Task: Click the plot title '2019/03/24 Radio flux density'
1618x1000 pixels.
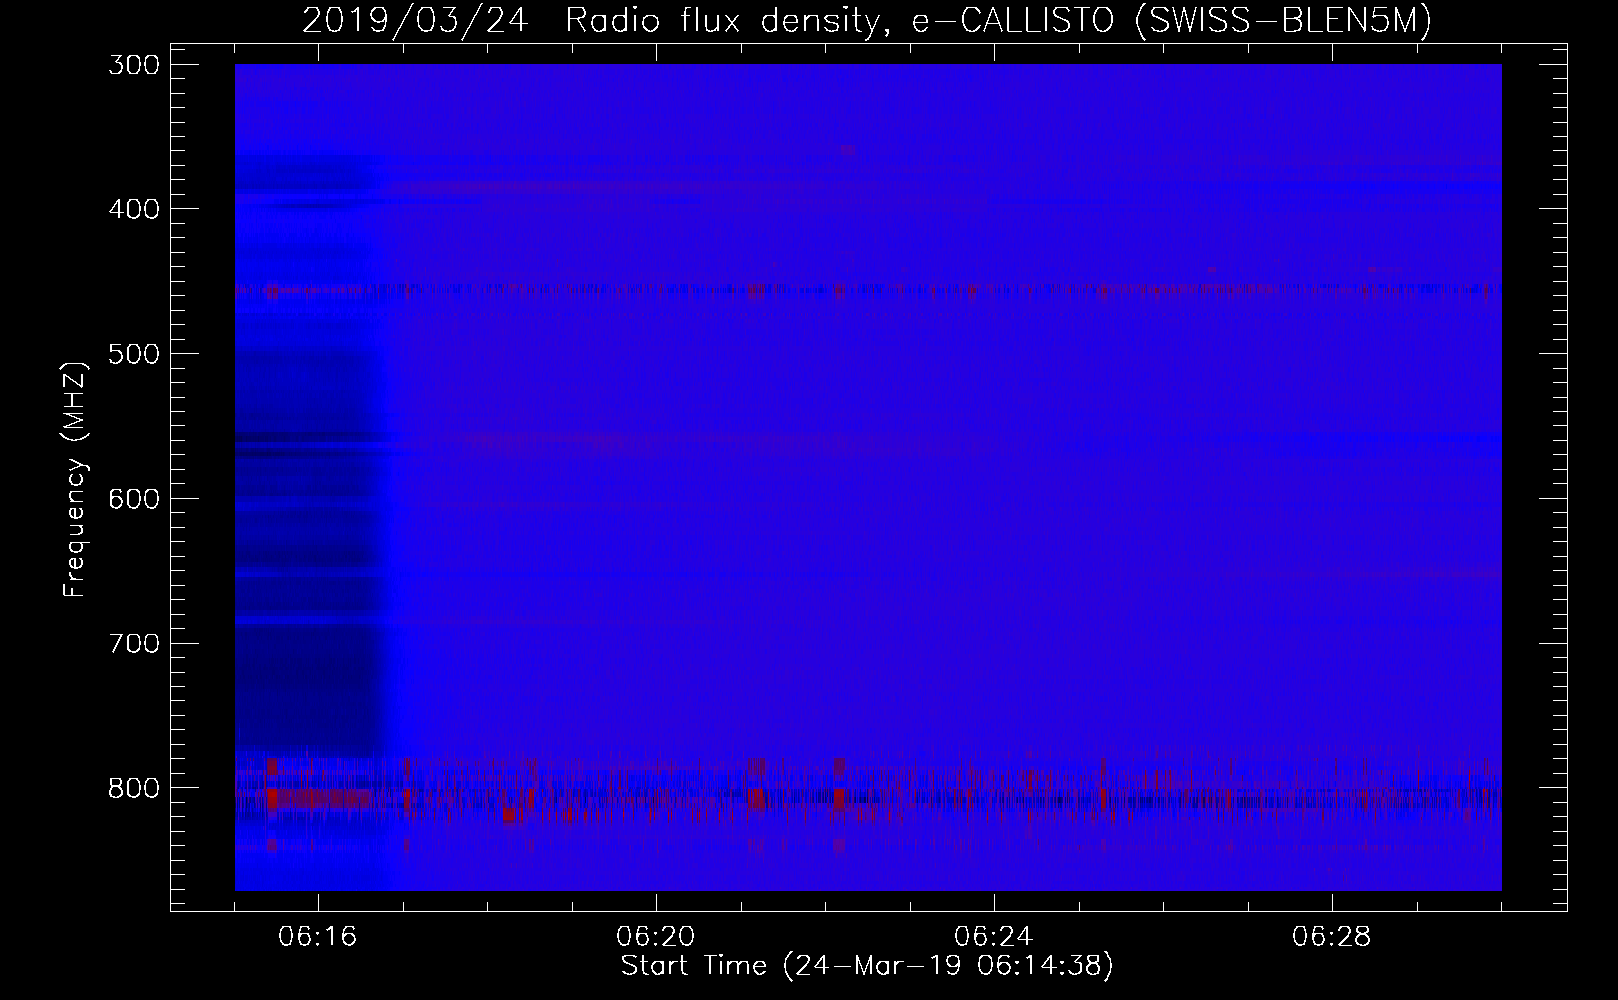Action: tap(595, 20)
